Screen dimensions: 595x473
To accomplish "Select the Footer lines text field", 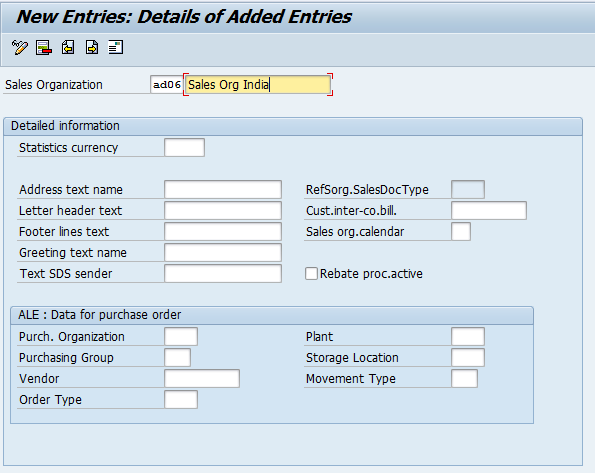I will [x=223, y=232].
